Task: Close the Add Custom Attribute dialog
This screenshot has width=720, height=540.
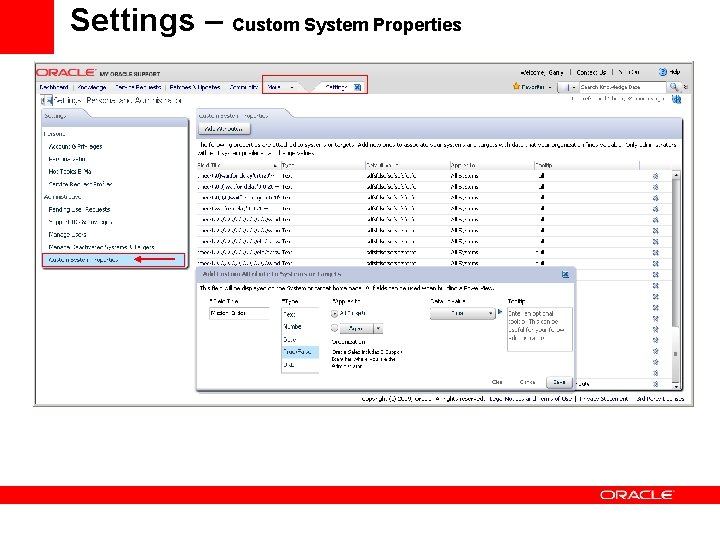Action: [x=565, y=274]
